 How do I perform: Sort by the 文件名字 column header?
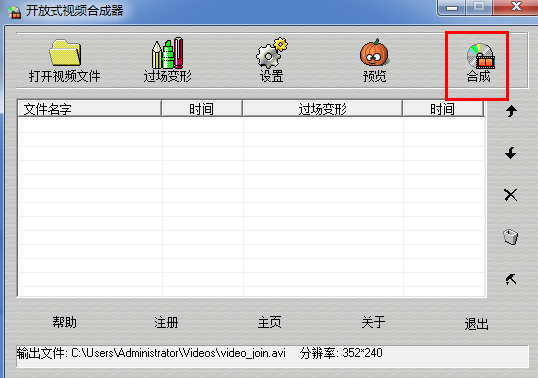click(x=89, y=109)
